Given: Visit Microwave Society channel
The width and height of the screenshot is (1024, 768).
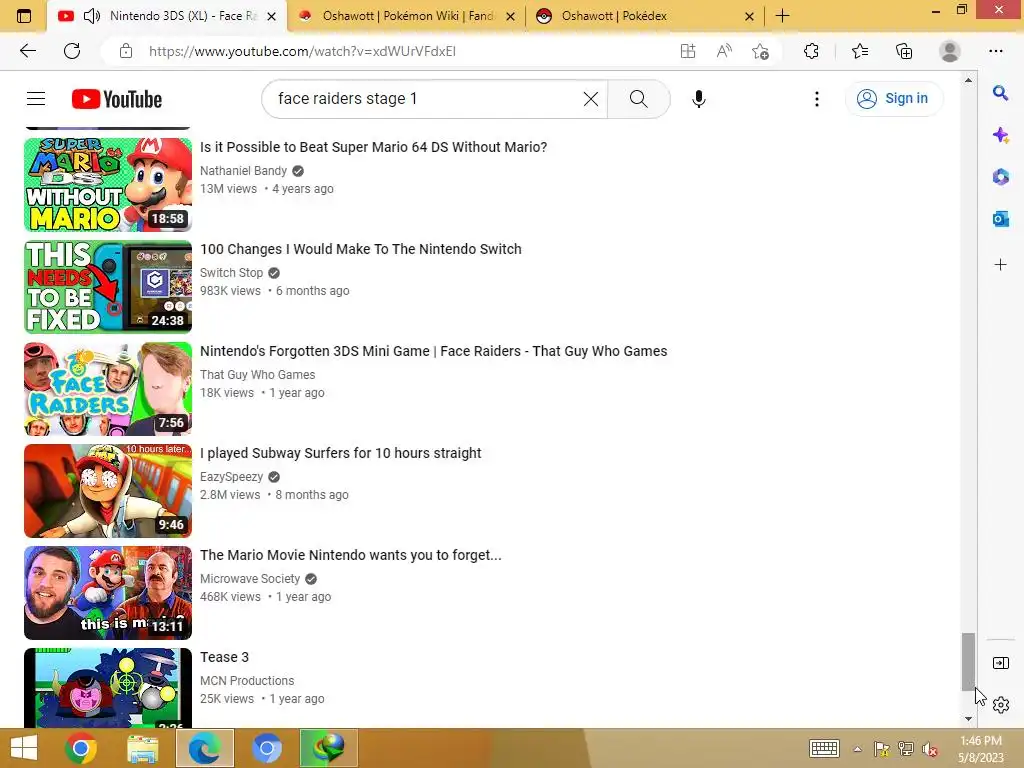Looking at the screenshot, I should click(250, 578).
